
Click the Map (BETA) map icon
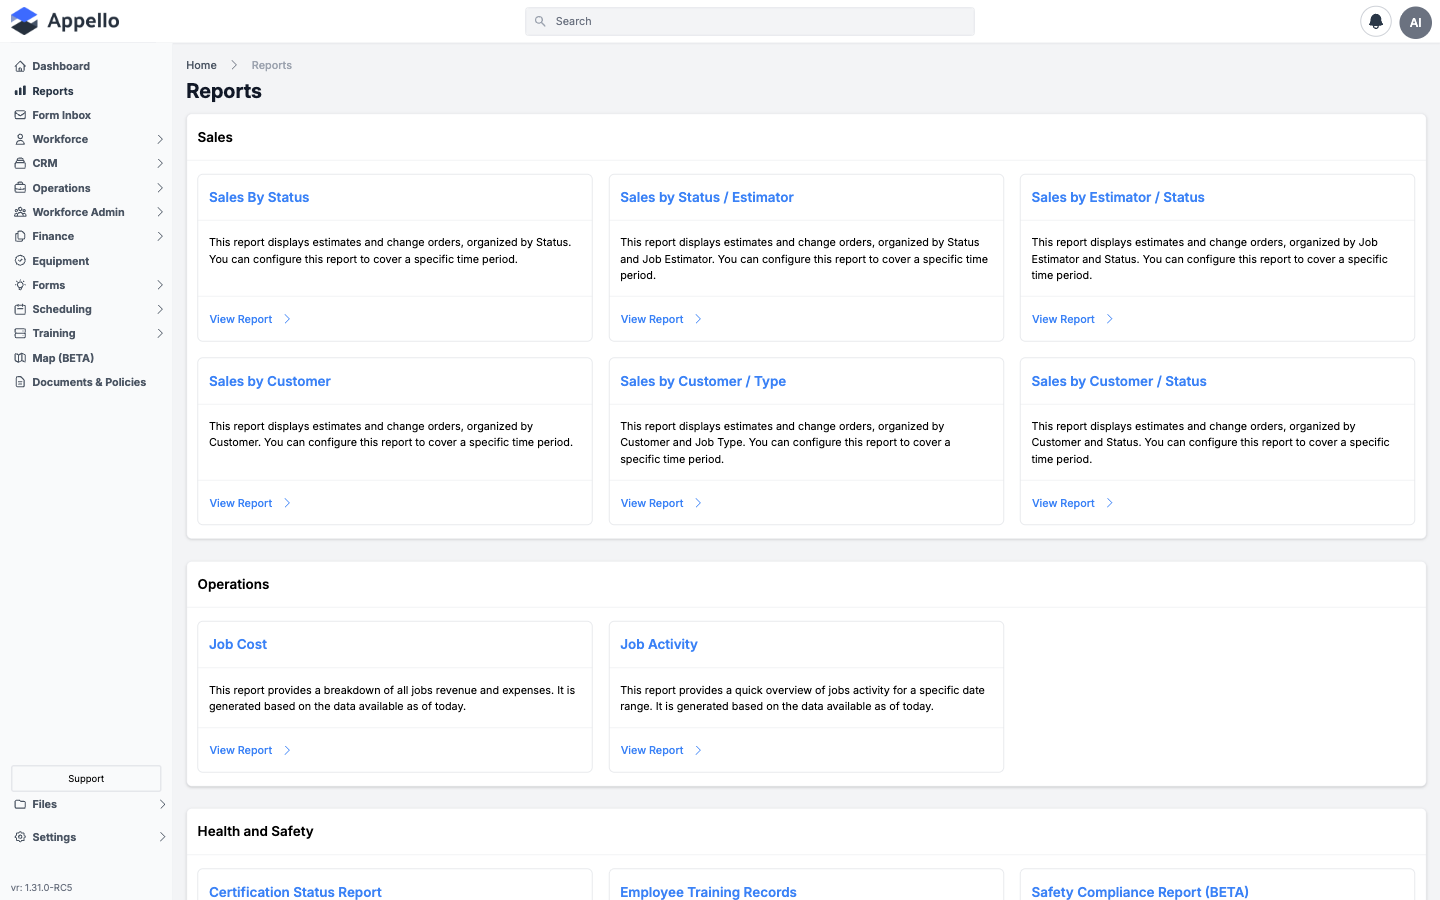pos(20,358)
